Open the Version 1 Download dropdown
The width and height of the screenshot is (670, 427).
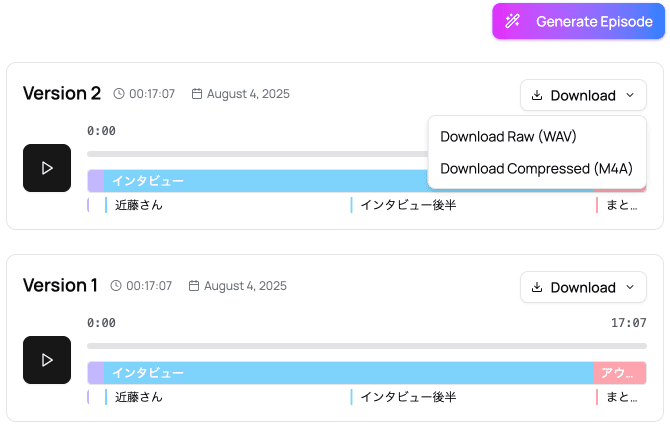click(x=583, y=287)
